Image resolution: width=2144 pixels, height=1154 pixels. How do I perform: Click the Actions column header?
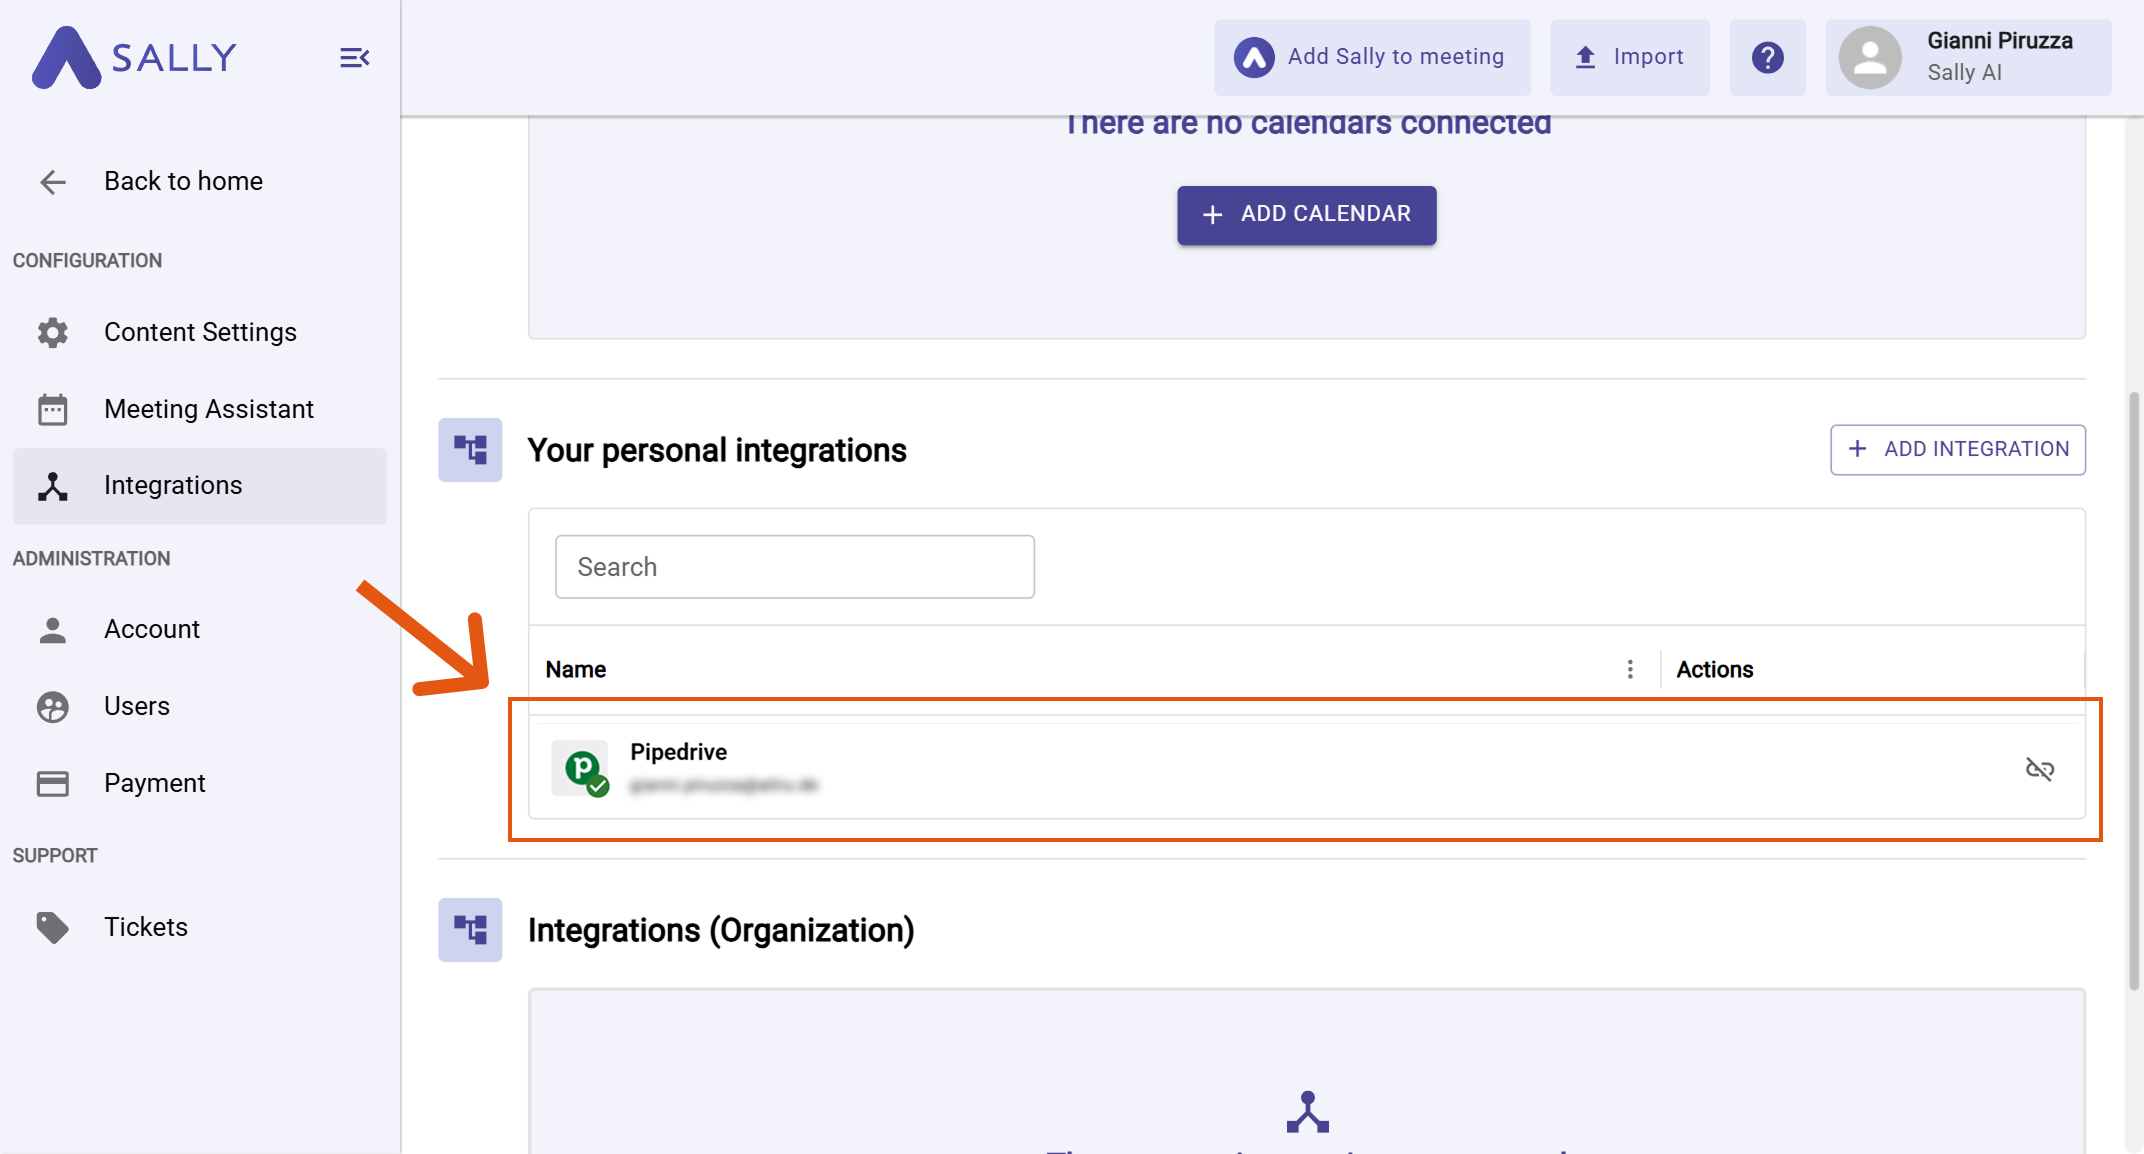click(1715, 669)
